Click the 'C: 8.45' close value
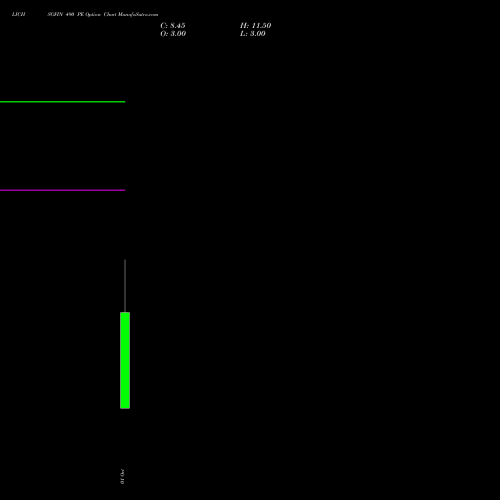Viewport: 500px width, 500px height. point(173,26)
